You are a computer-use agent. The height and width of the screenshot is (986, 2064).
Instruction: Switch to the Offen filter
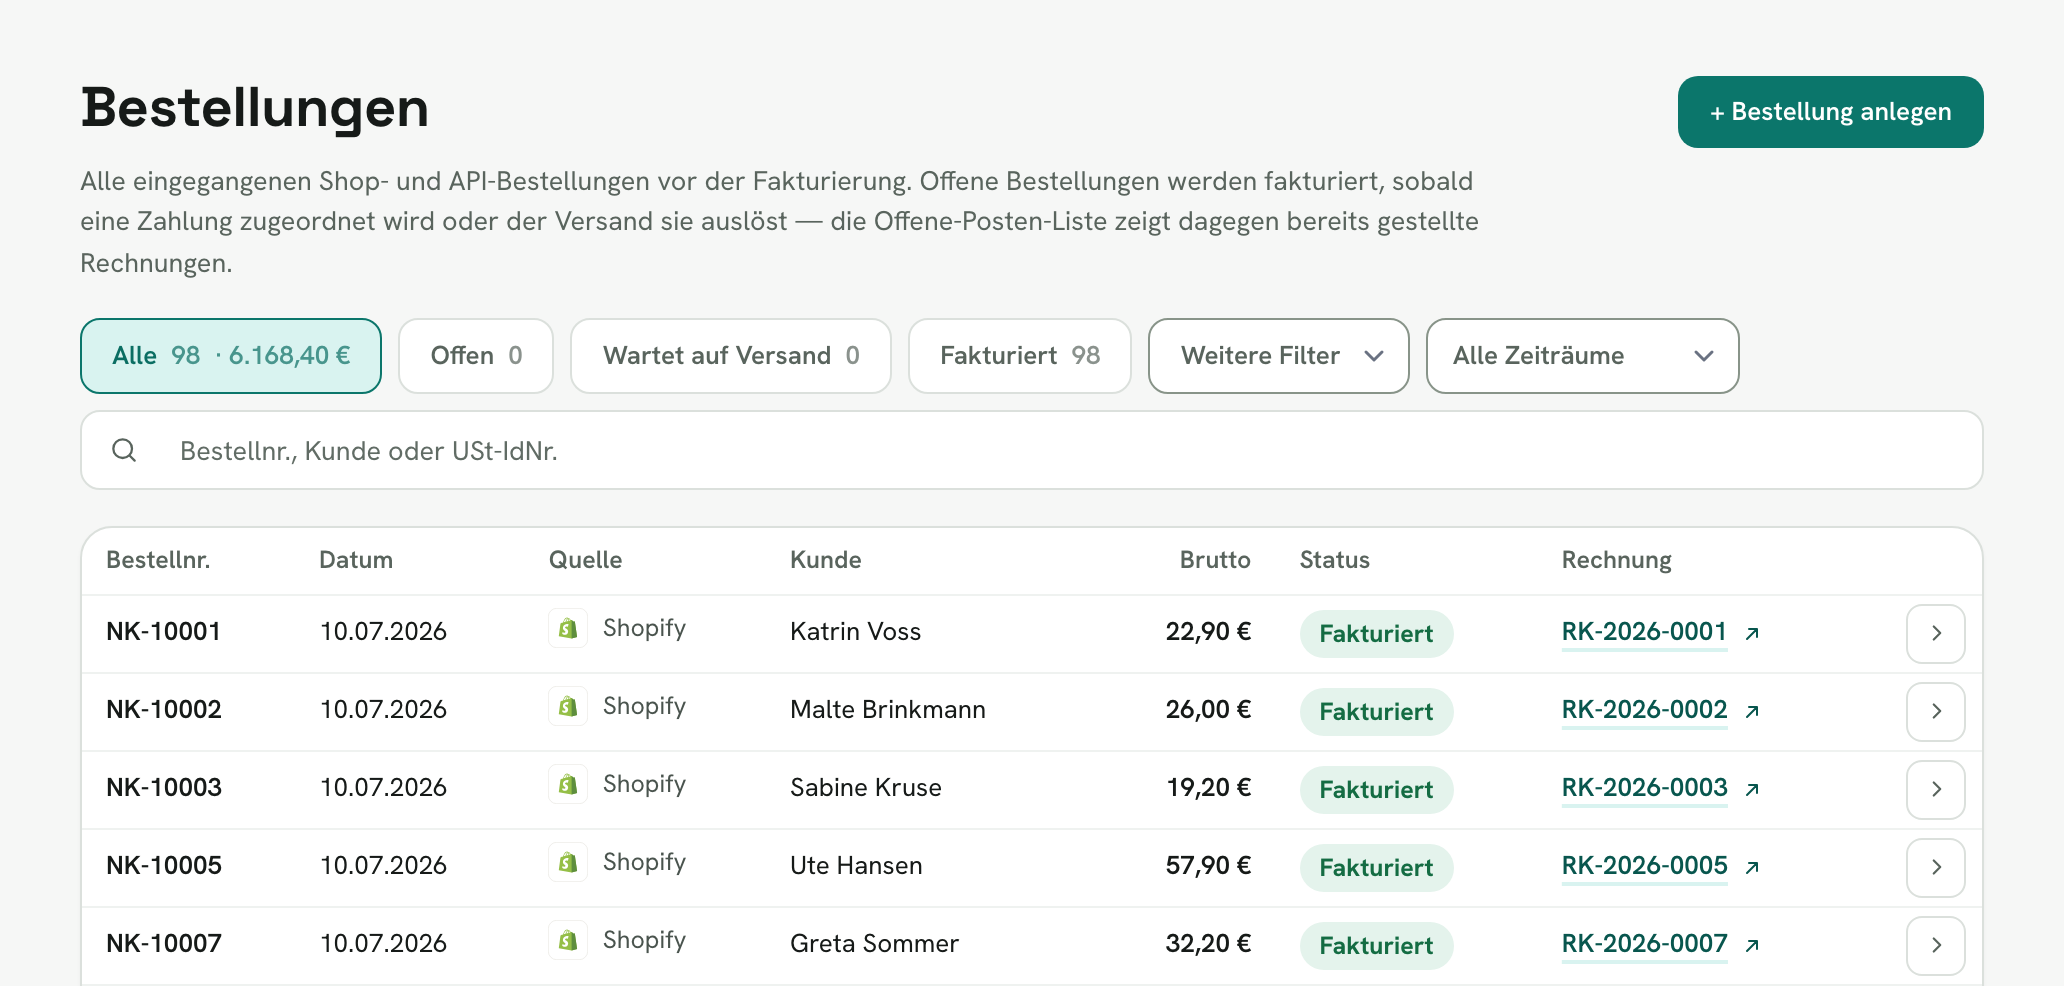(x=476, y=356)
